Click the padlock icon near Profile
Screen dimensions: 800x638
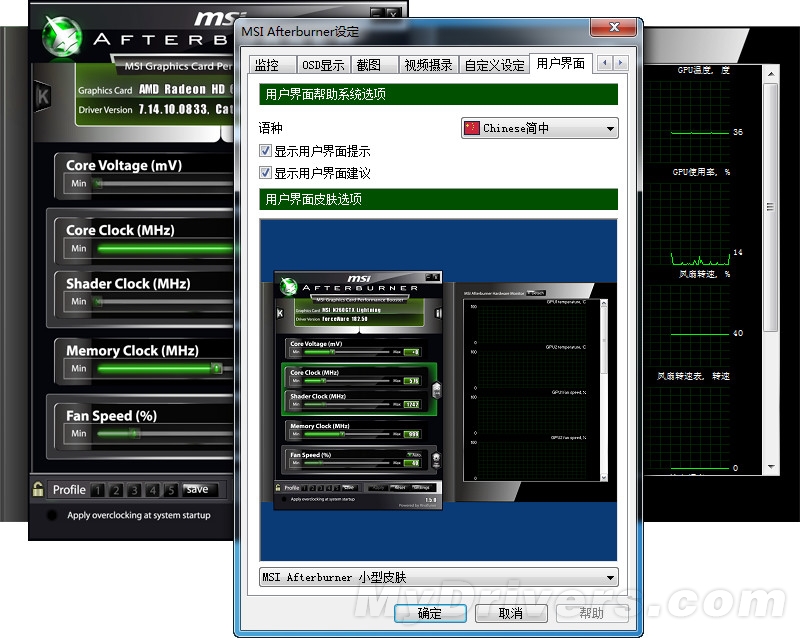click(x=37, y=489)
